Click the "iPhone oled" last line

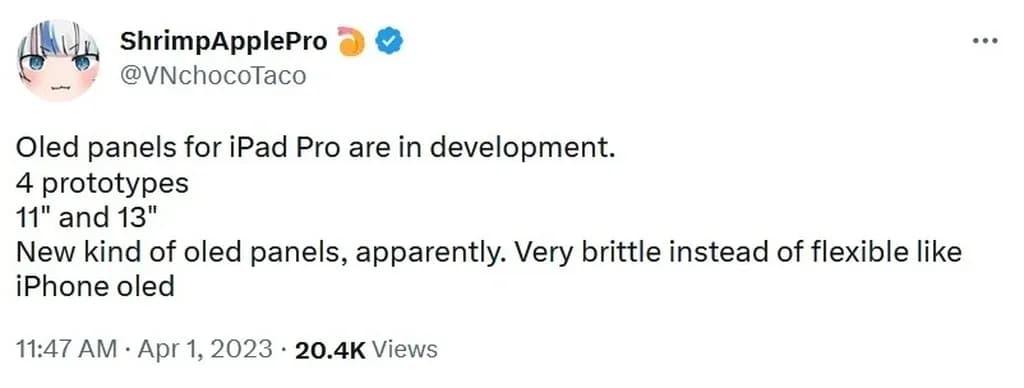[x=95, y=286]
